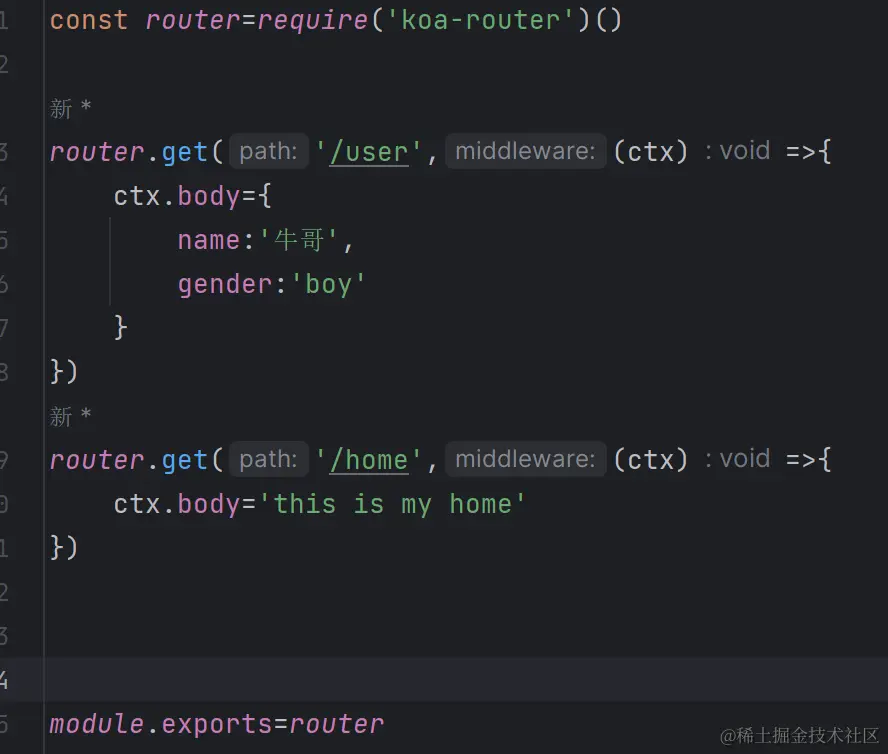The image size is (888, 754).
Task: Click the 'this is my home' string
Action: pyautogui.click(x=392, y=504)
